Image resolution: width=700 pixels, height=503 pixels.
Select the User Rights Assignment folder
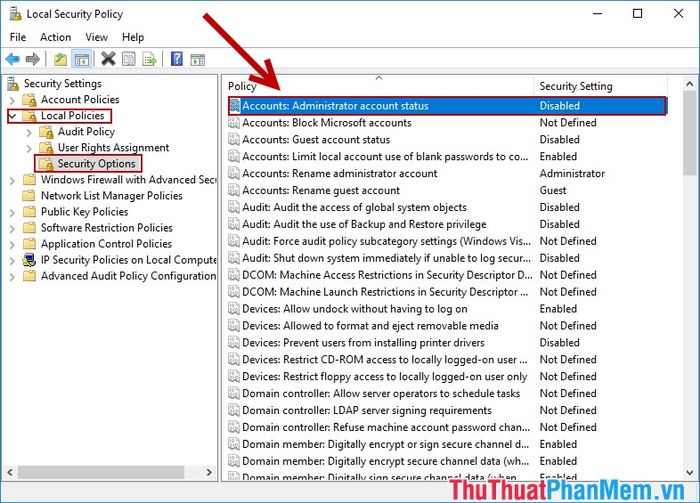coord(113,148)
